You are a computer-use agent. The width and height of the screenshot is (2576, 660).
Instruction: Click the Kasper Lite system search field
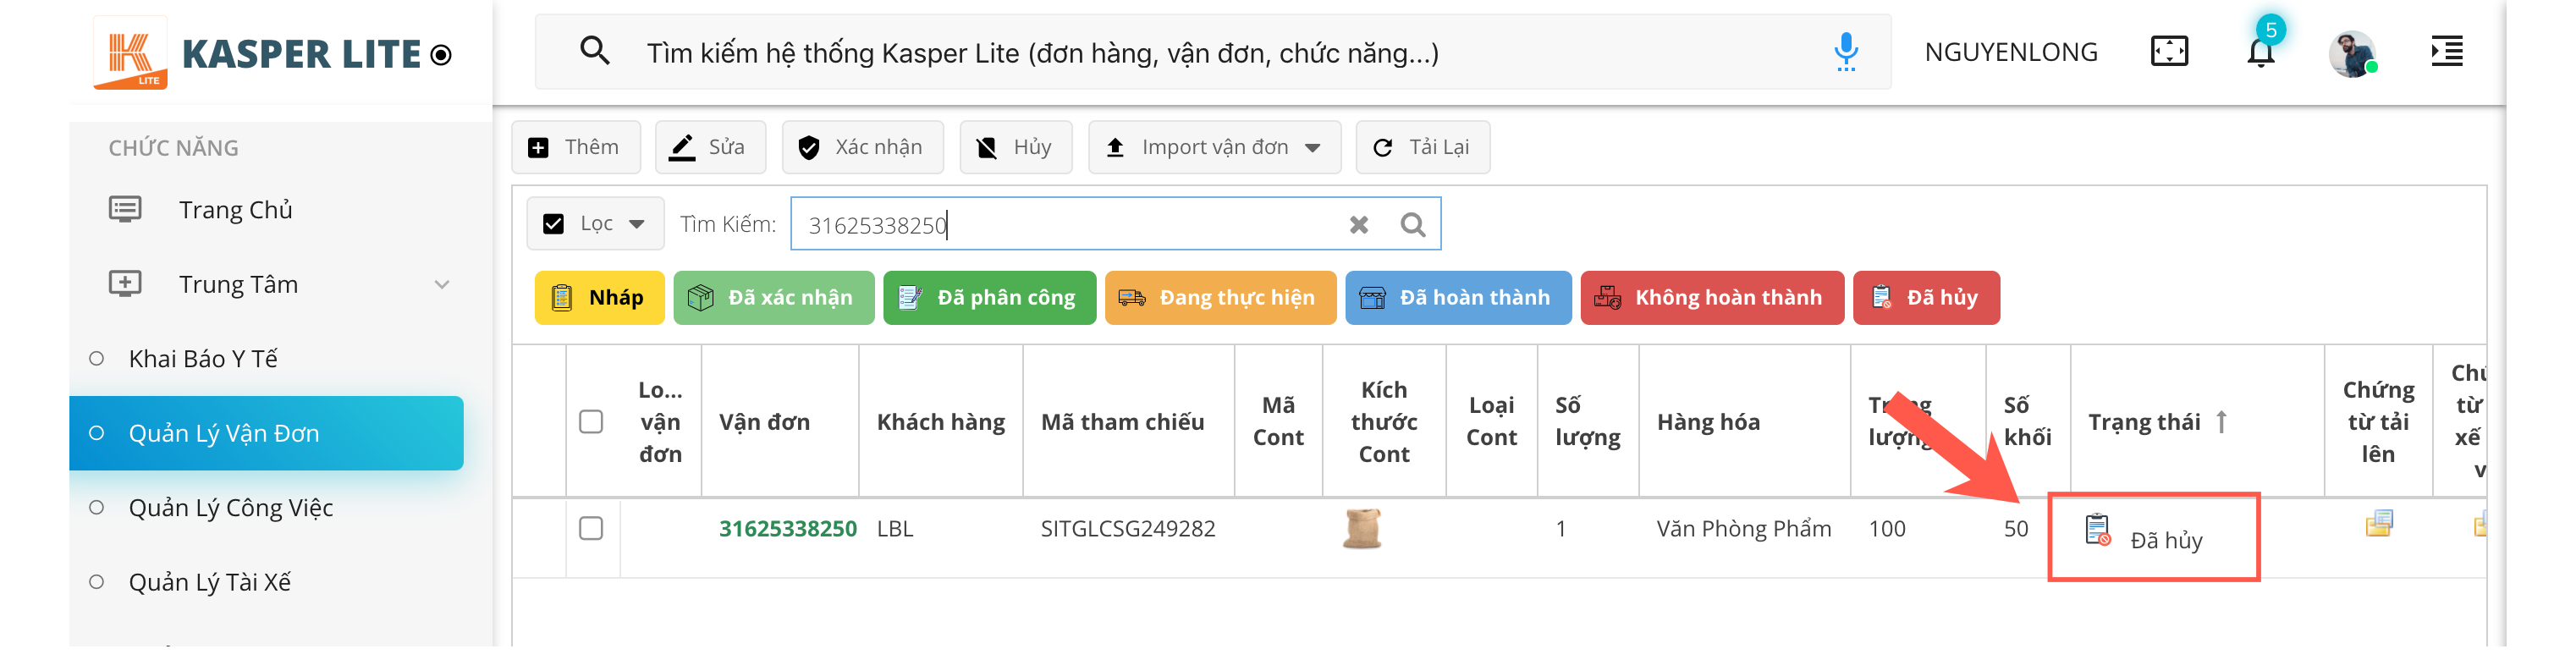point(1200,53)
